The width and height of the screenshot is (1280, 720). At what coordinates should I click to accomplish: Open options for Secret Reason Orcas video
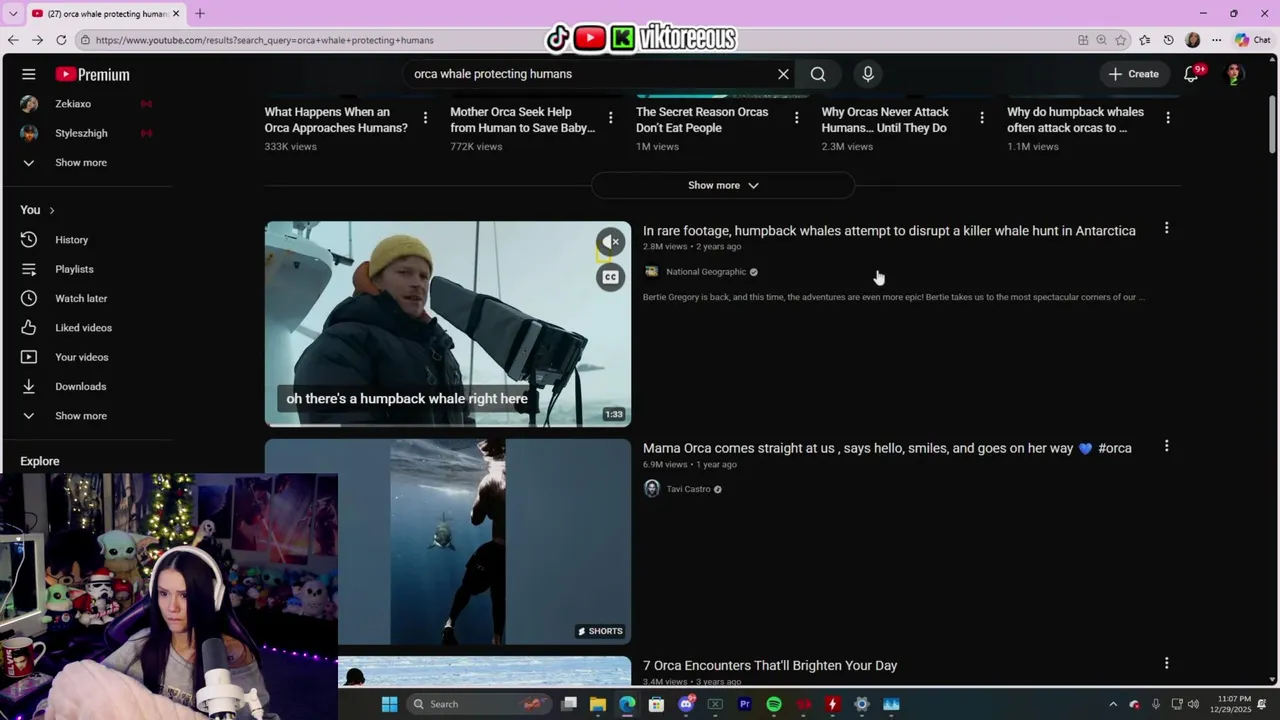796,118
